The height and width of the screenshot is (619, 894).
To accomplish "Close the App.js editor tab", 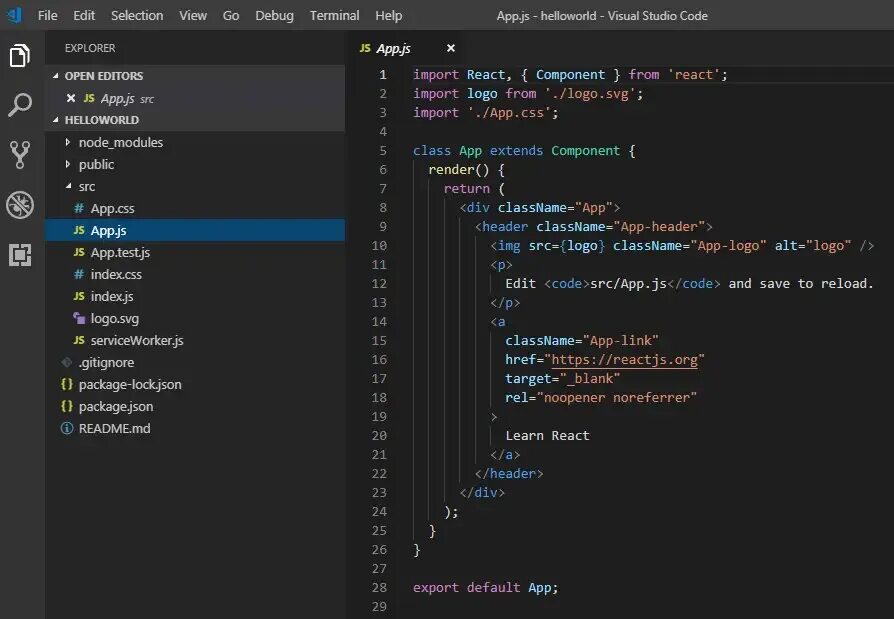I will click(x=451, y=48).
